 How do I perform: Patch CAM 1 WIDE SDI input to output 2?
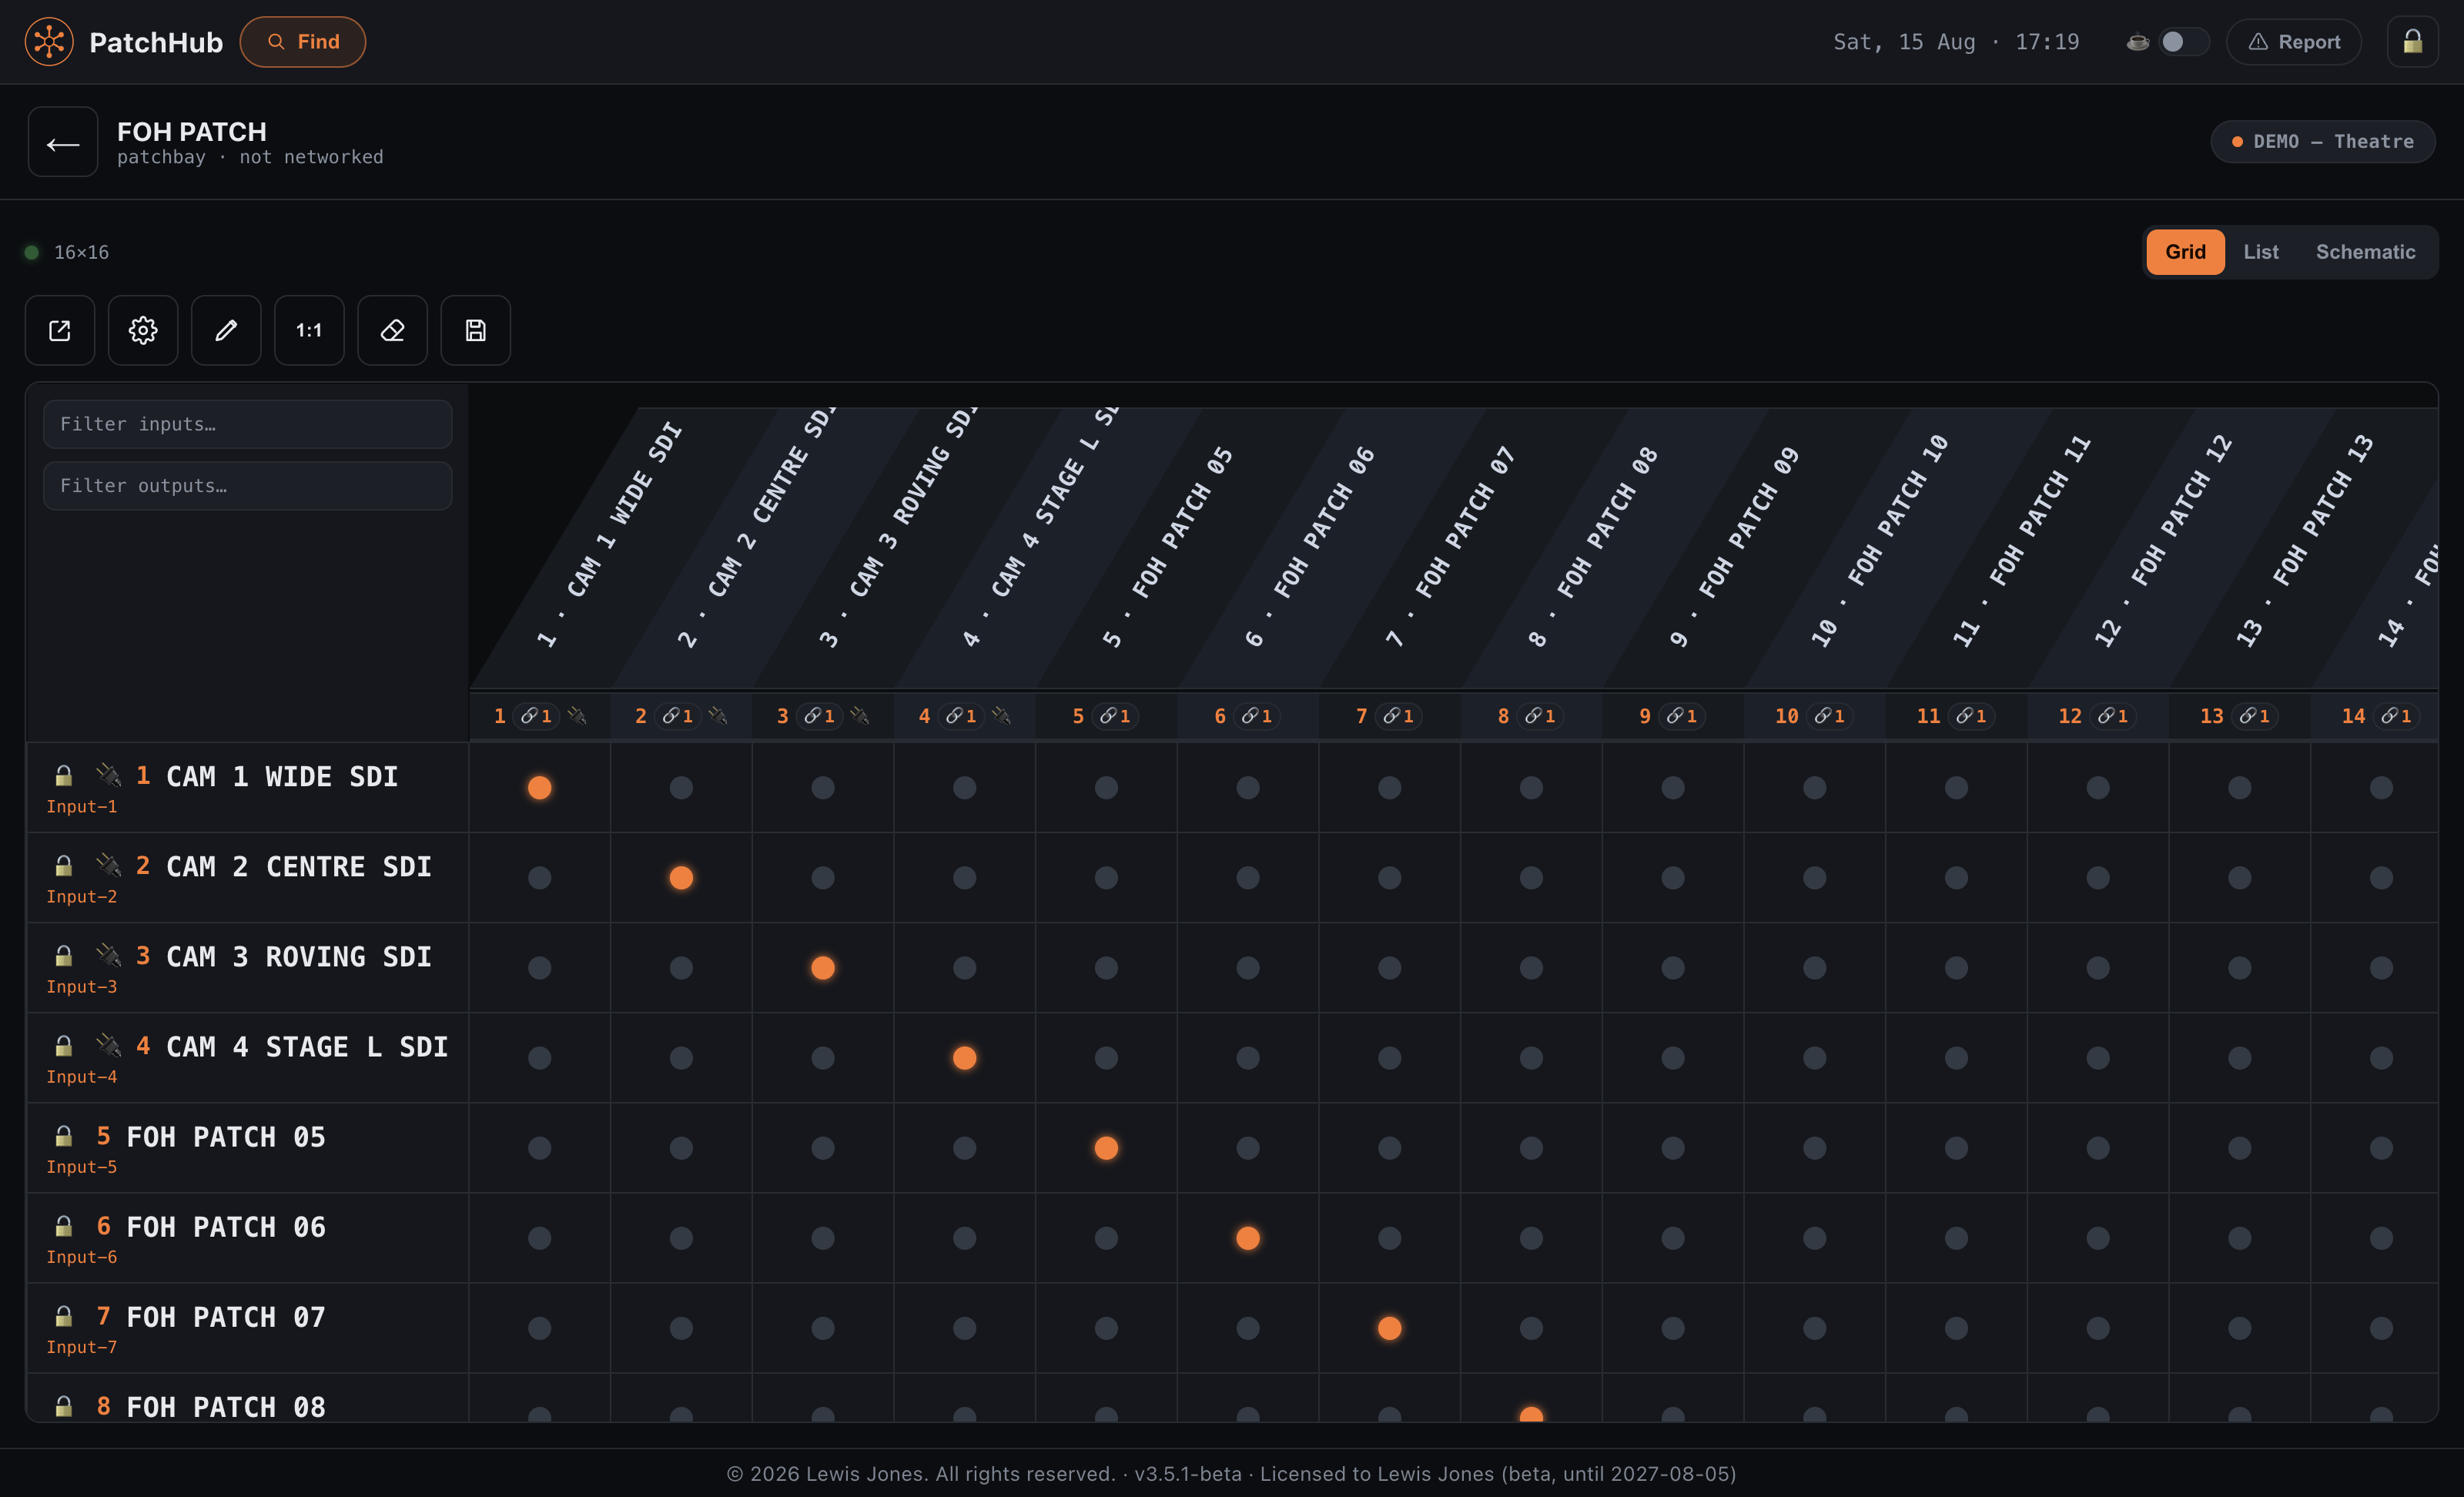coord(681,788)
